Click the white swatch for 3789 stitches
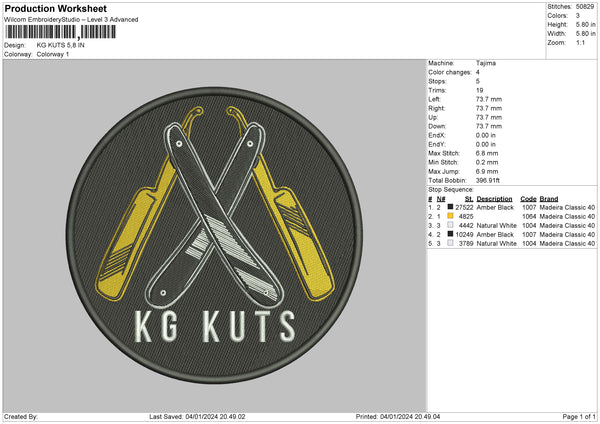The height and width of the screenshot is (424, 600). [x=450, y=243]
